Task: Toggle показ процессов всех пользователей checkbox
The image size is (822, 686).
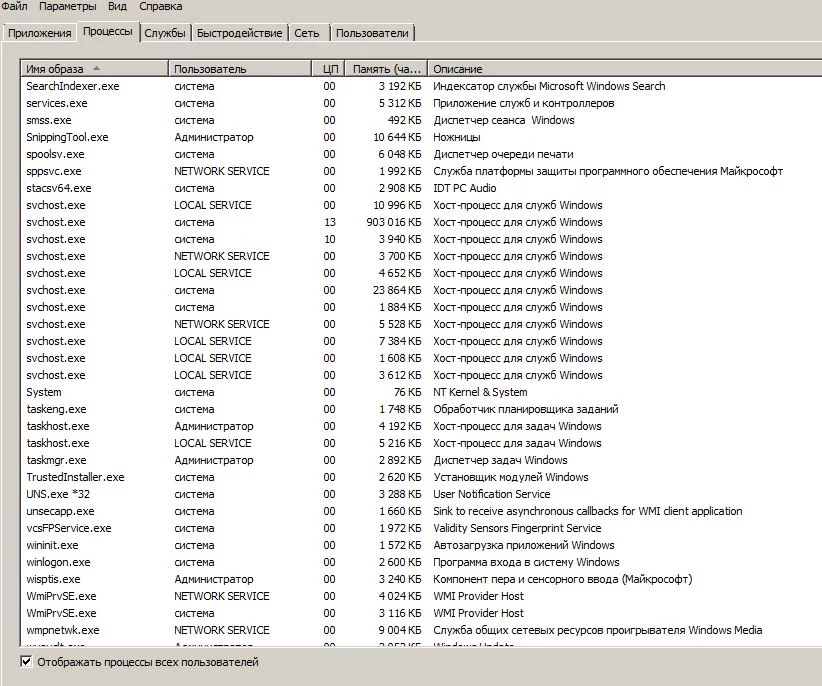Action: 26,662
